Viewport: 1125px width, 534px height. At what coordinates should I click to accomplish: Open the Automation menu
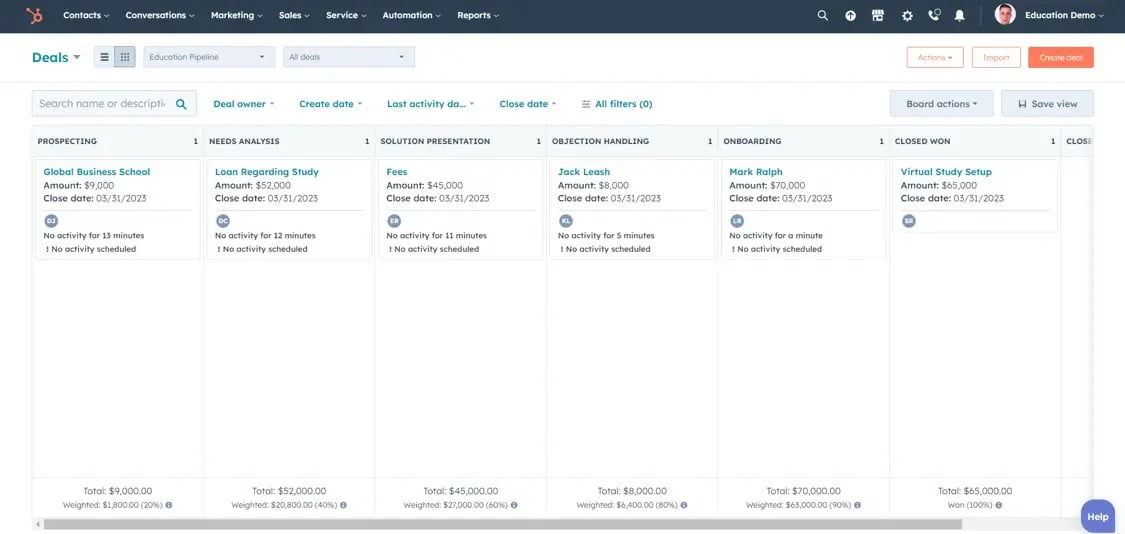point(412,15)
